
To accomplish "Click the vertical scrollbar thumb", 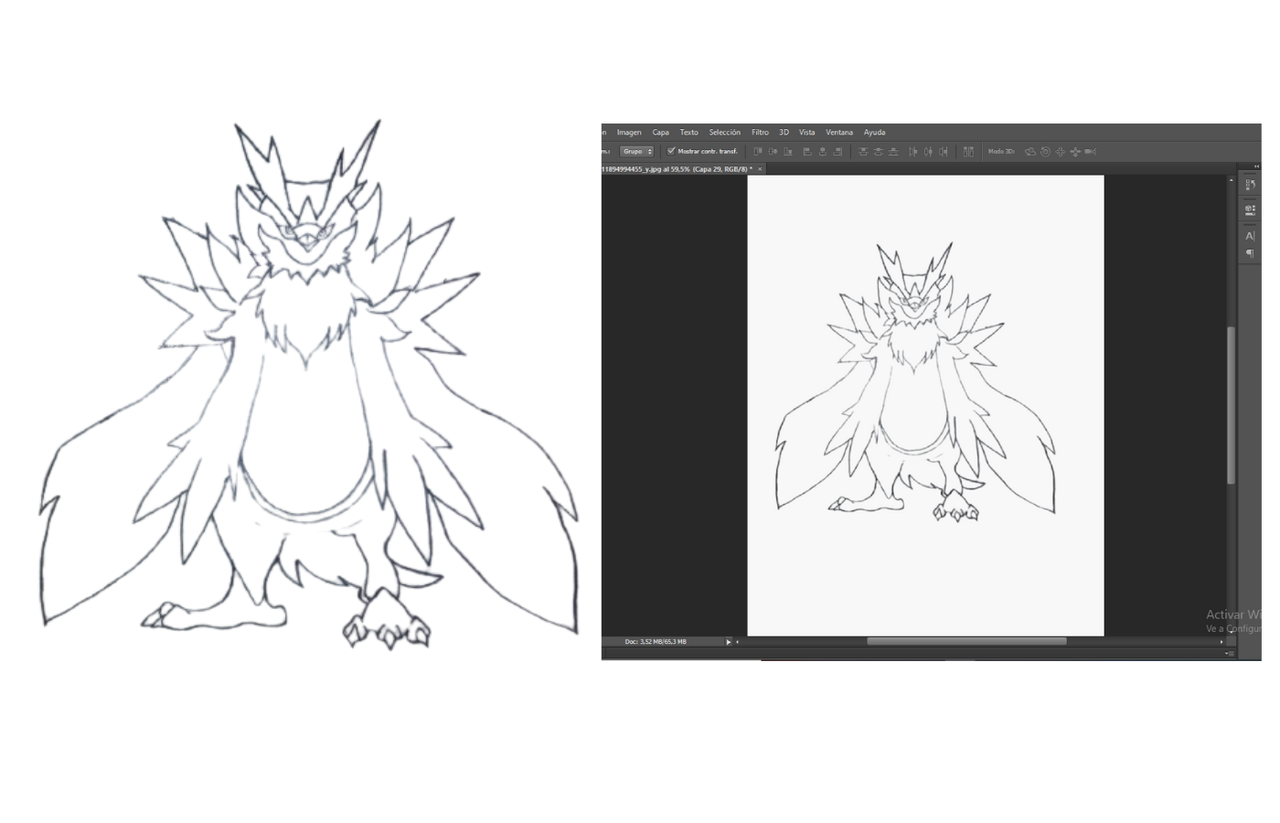I will pyautogui.click(x=1231, y=405).
